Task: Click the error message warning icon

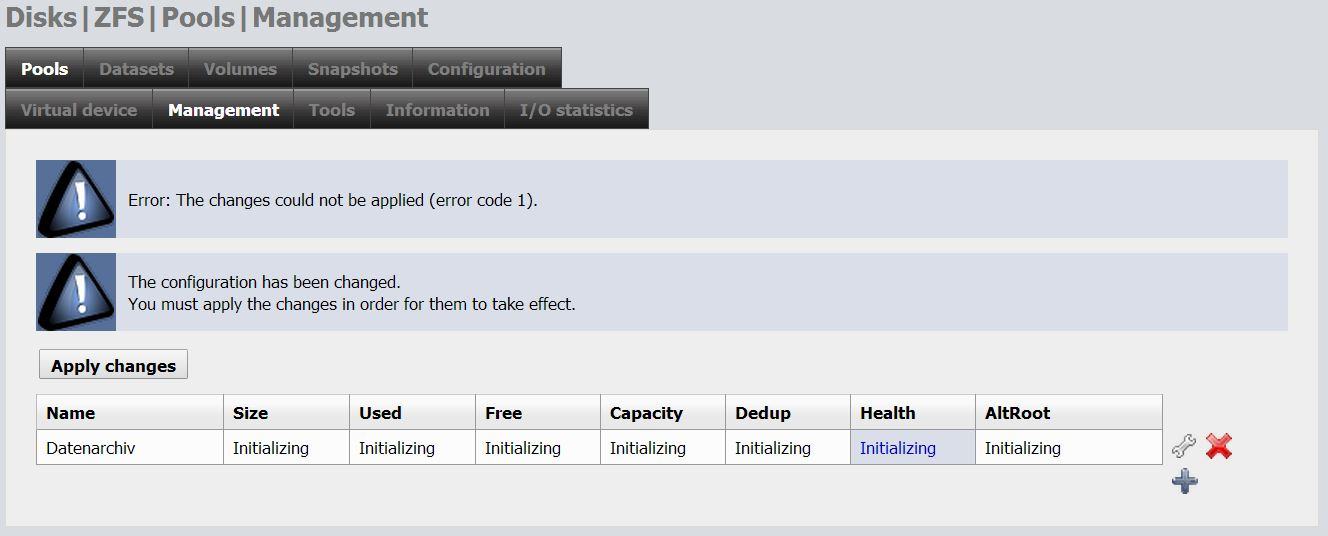Action: pos(76,199)
